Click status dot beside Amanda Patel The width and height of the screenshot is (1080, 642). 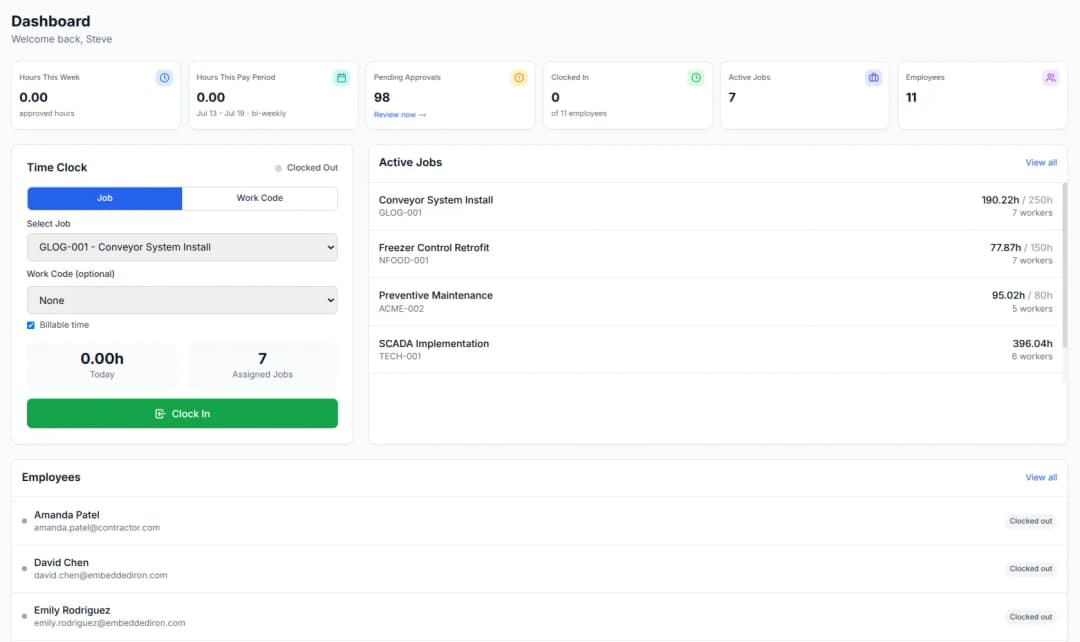click(x=24, y=521)
